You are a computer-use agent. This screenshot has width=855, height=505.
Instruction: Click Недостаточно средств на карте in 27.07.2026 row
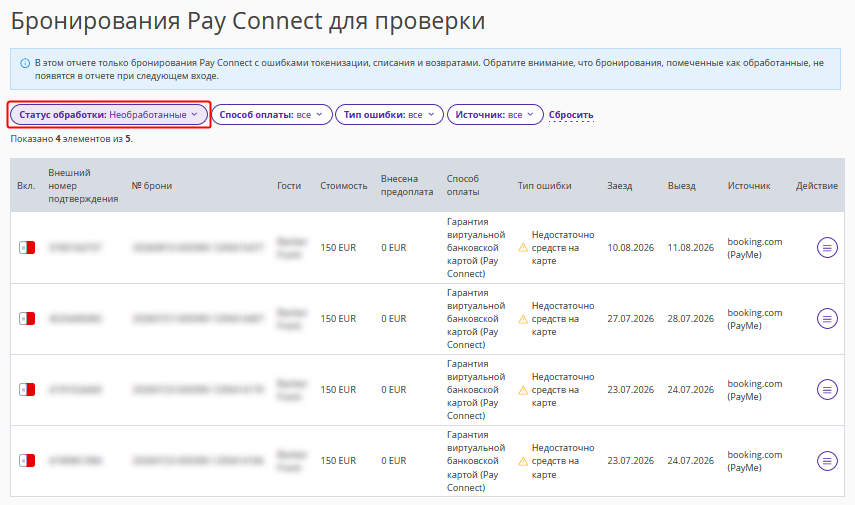[x=563, y=318]
